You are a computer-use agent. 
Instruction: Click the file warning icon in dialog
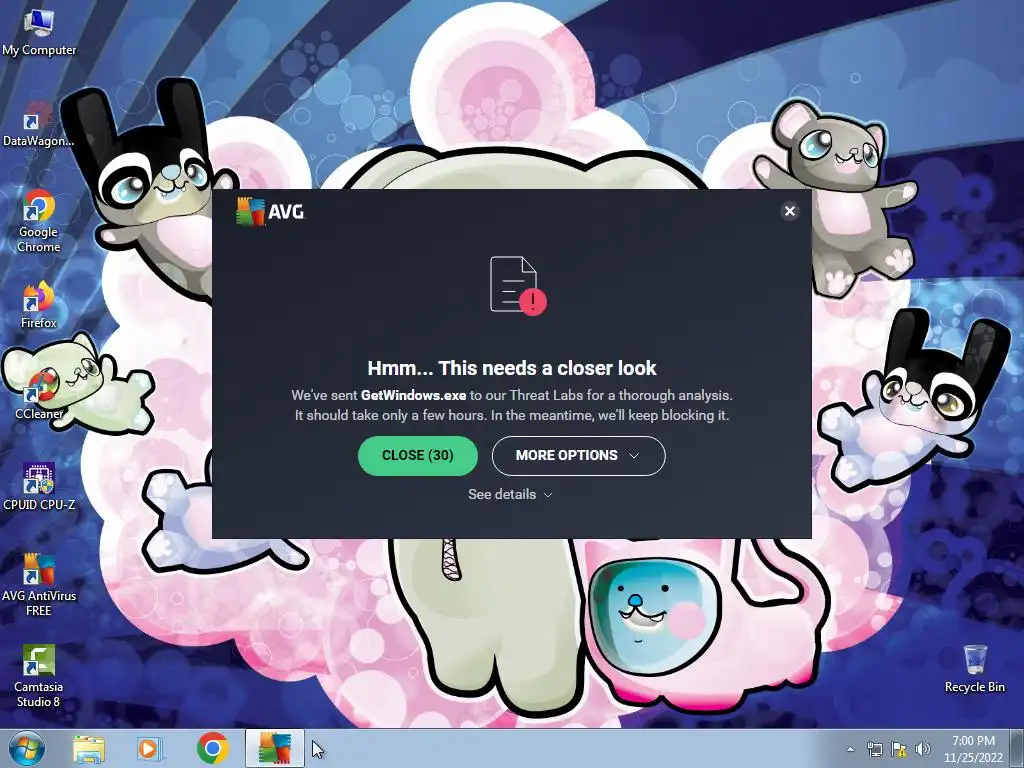click(x=518, y=285)
